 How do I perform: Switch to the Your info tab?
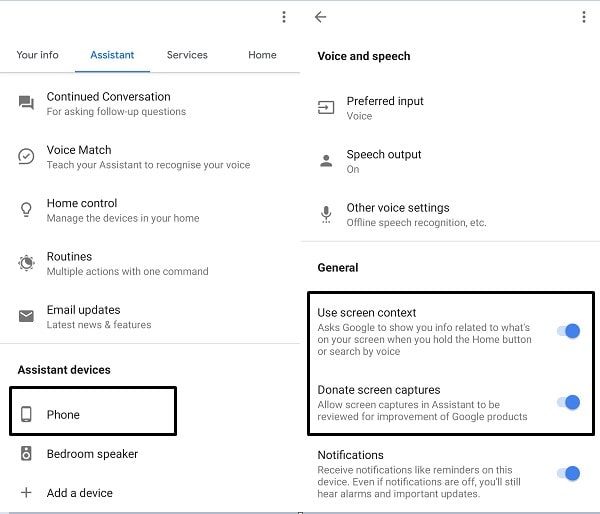pos(38,55)
